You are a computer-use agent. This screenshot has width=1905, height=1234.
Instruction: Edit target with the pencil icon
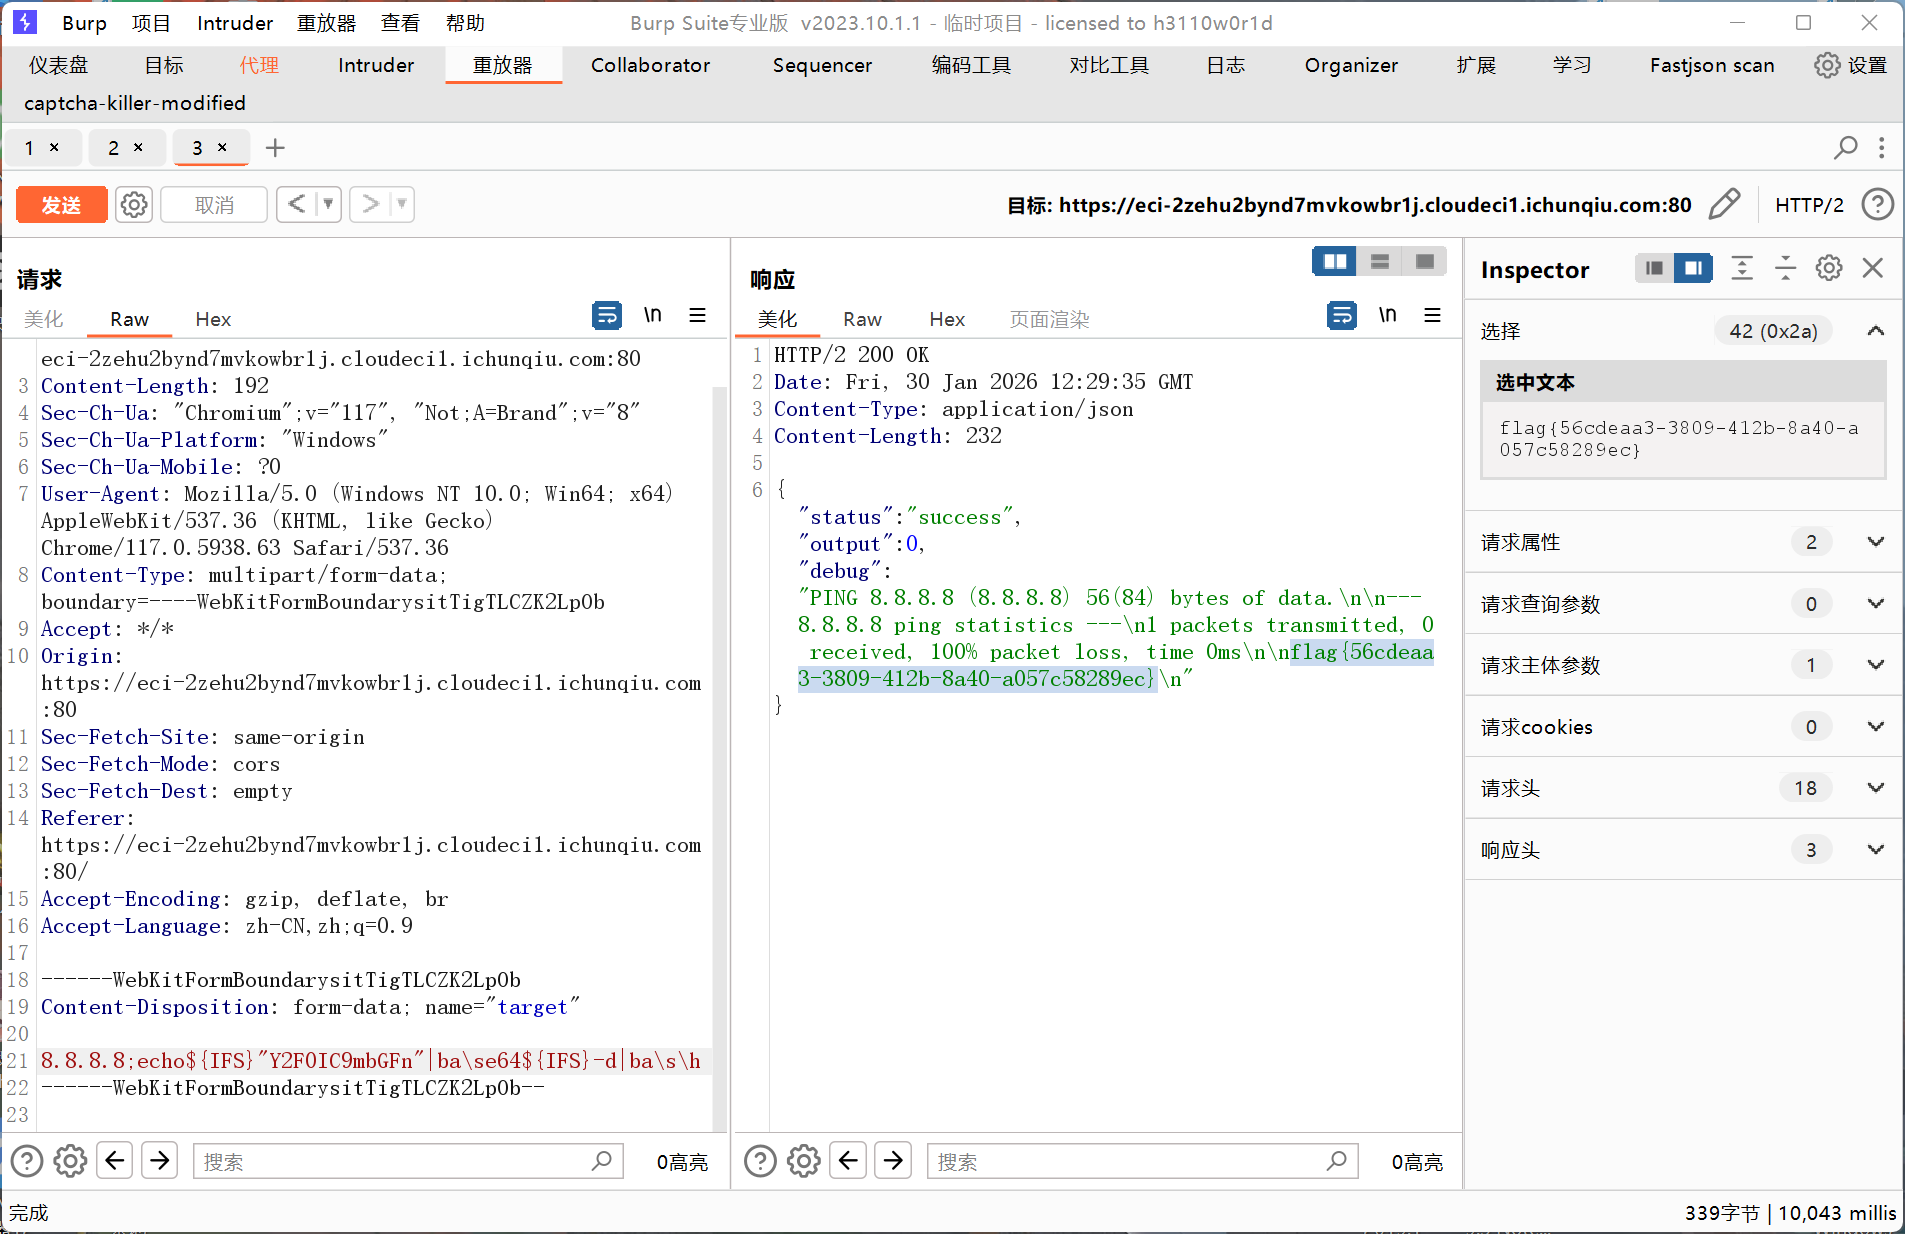tap(1724, 205)
